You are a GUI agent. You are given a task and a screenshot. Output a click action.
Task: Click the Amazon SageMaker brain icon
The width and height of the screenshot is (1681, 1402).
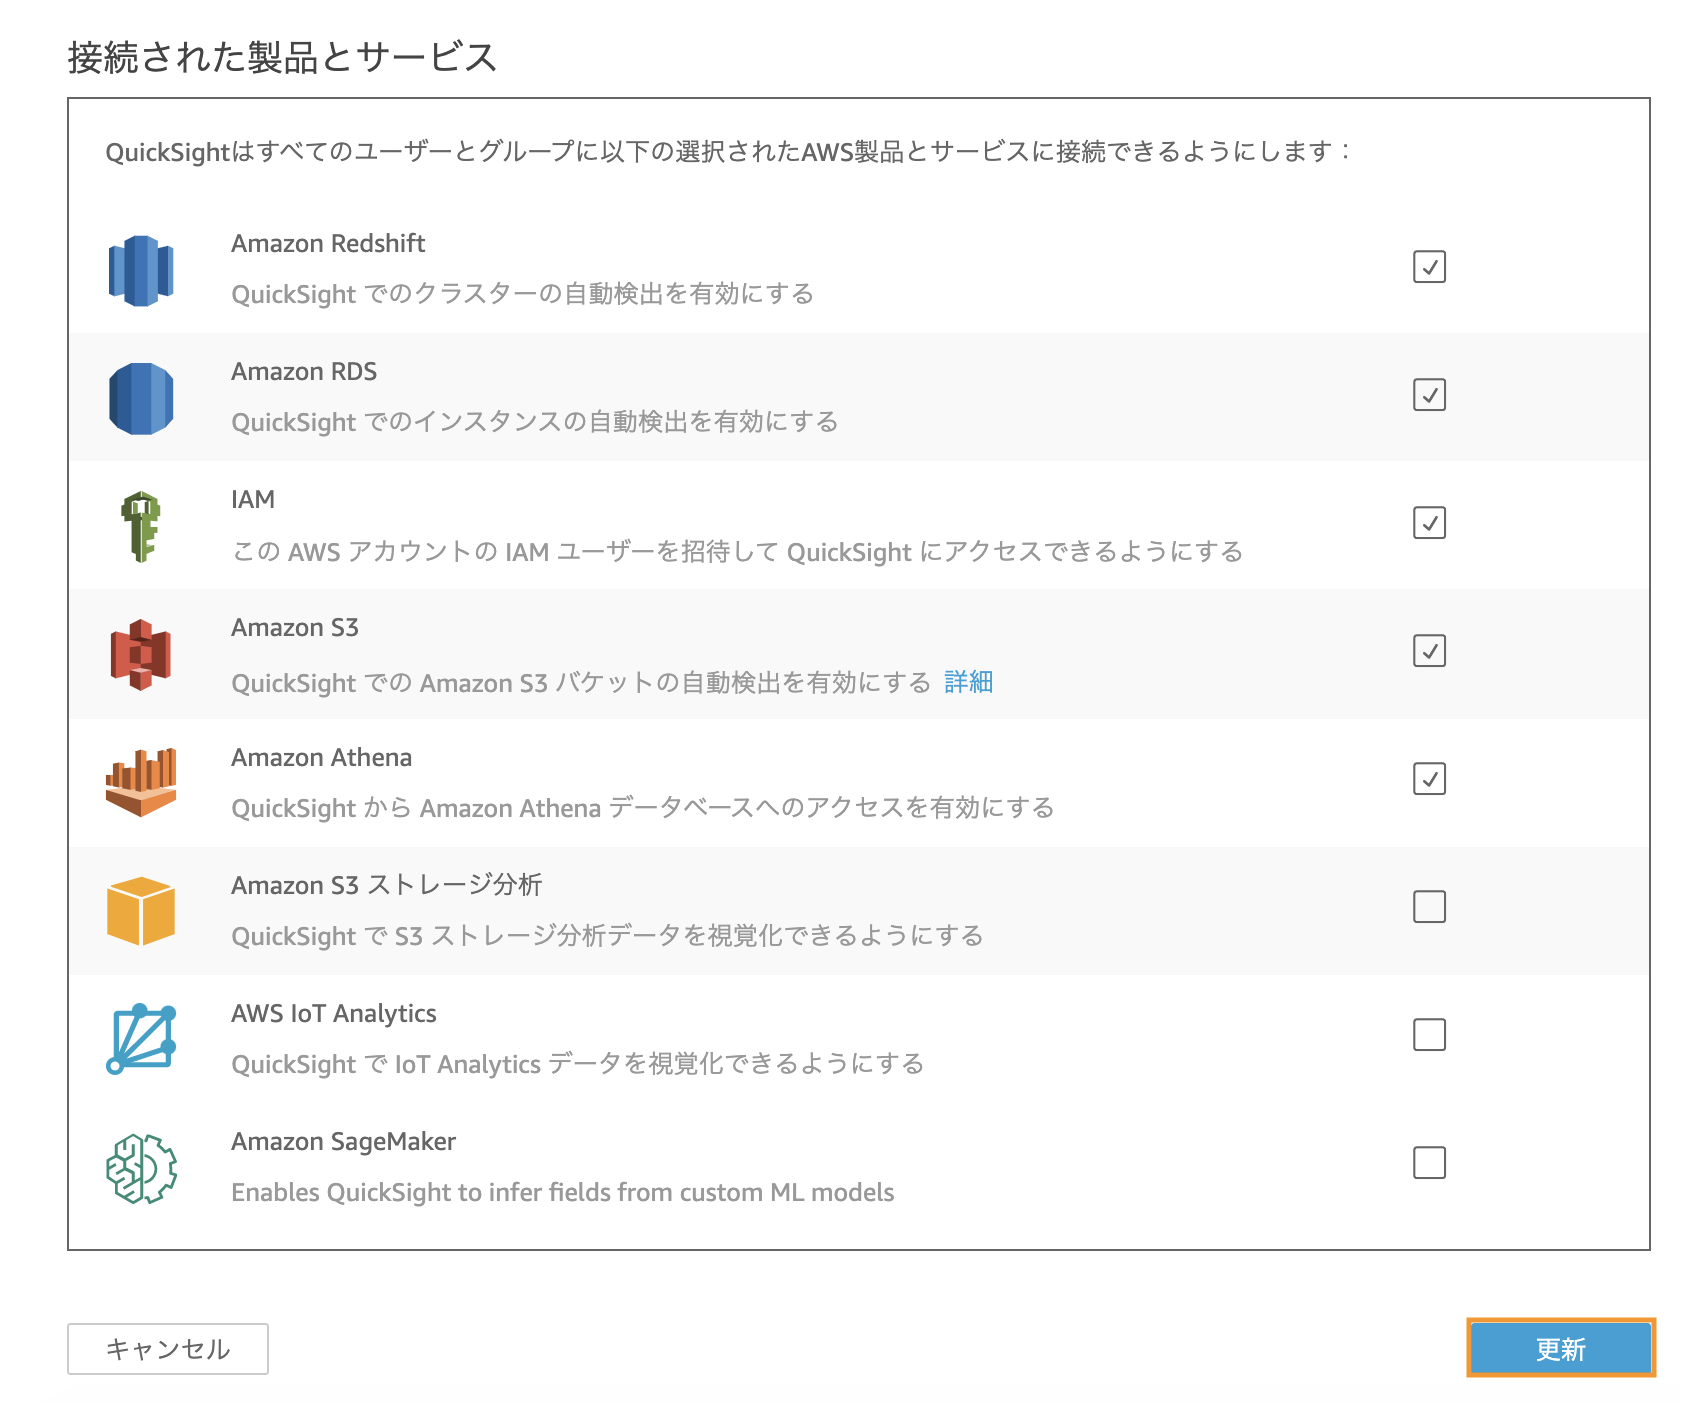[141, 1167]
